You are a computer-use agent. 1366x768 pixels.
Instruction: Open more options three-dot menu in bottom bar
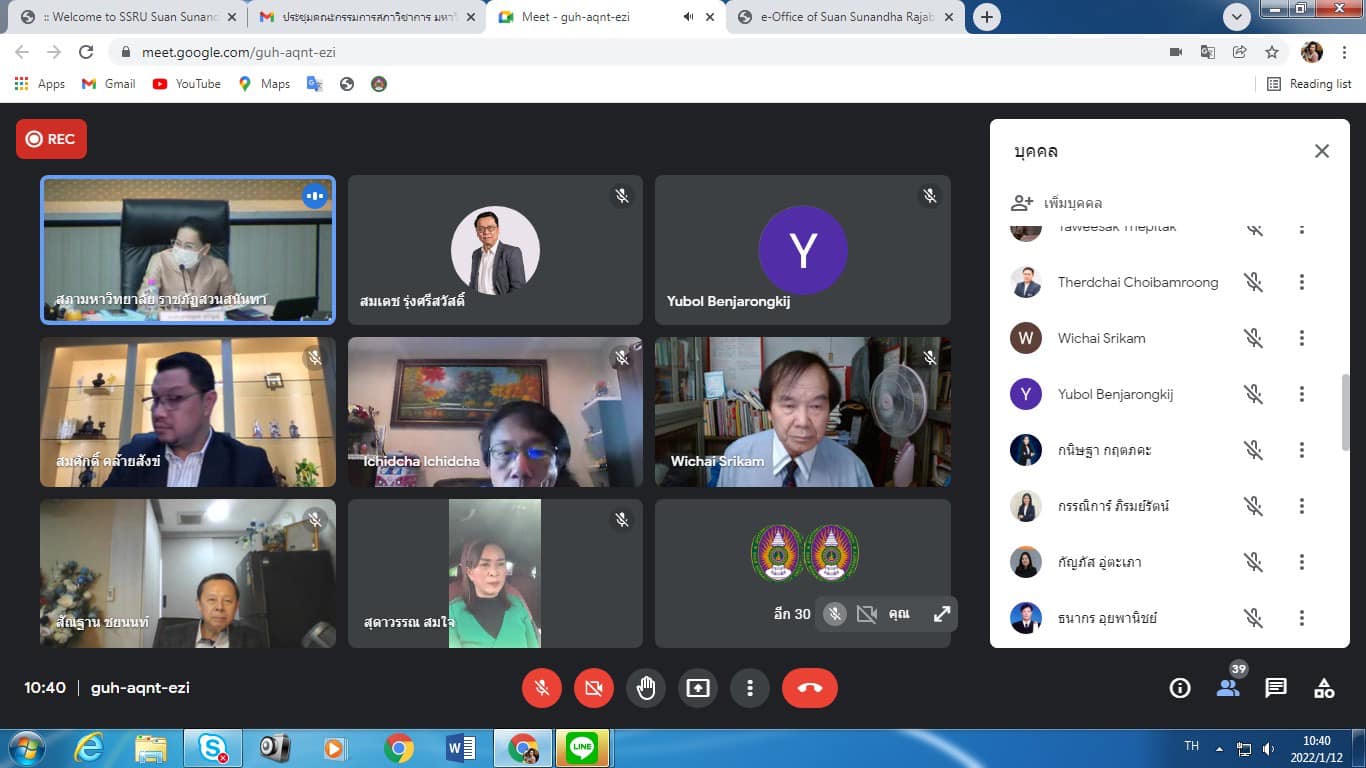(750, 688)
